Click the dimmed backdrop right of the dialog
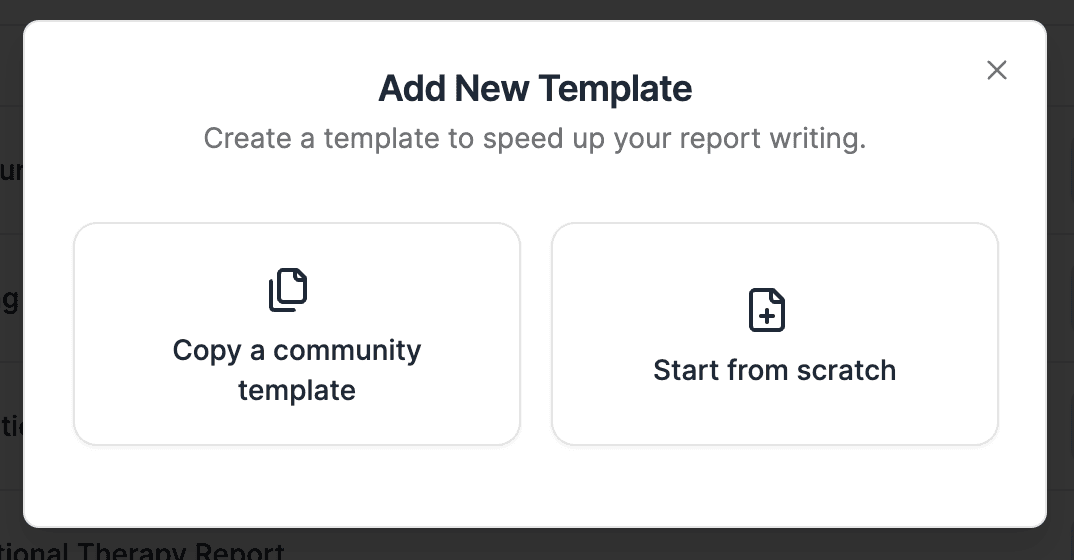Screen dimensions: 1074x560 tap(1061, 280)
